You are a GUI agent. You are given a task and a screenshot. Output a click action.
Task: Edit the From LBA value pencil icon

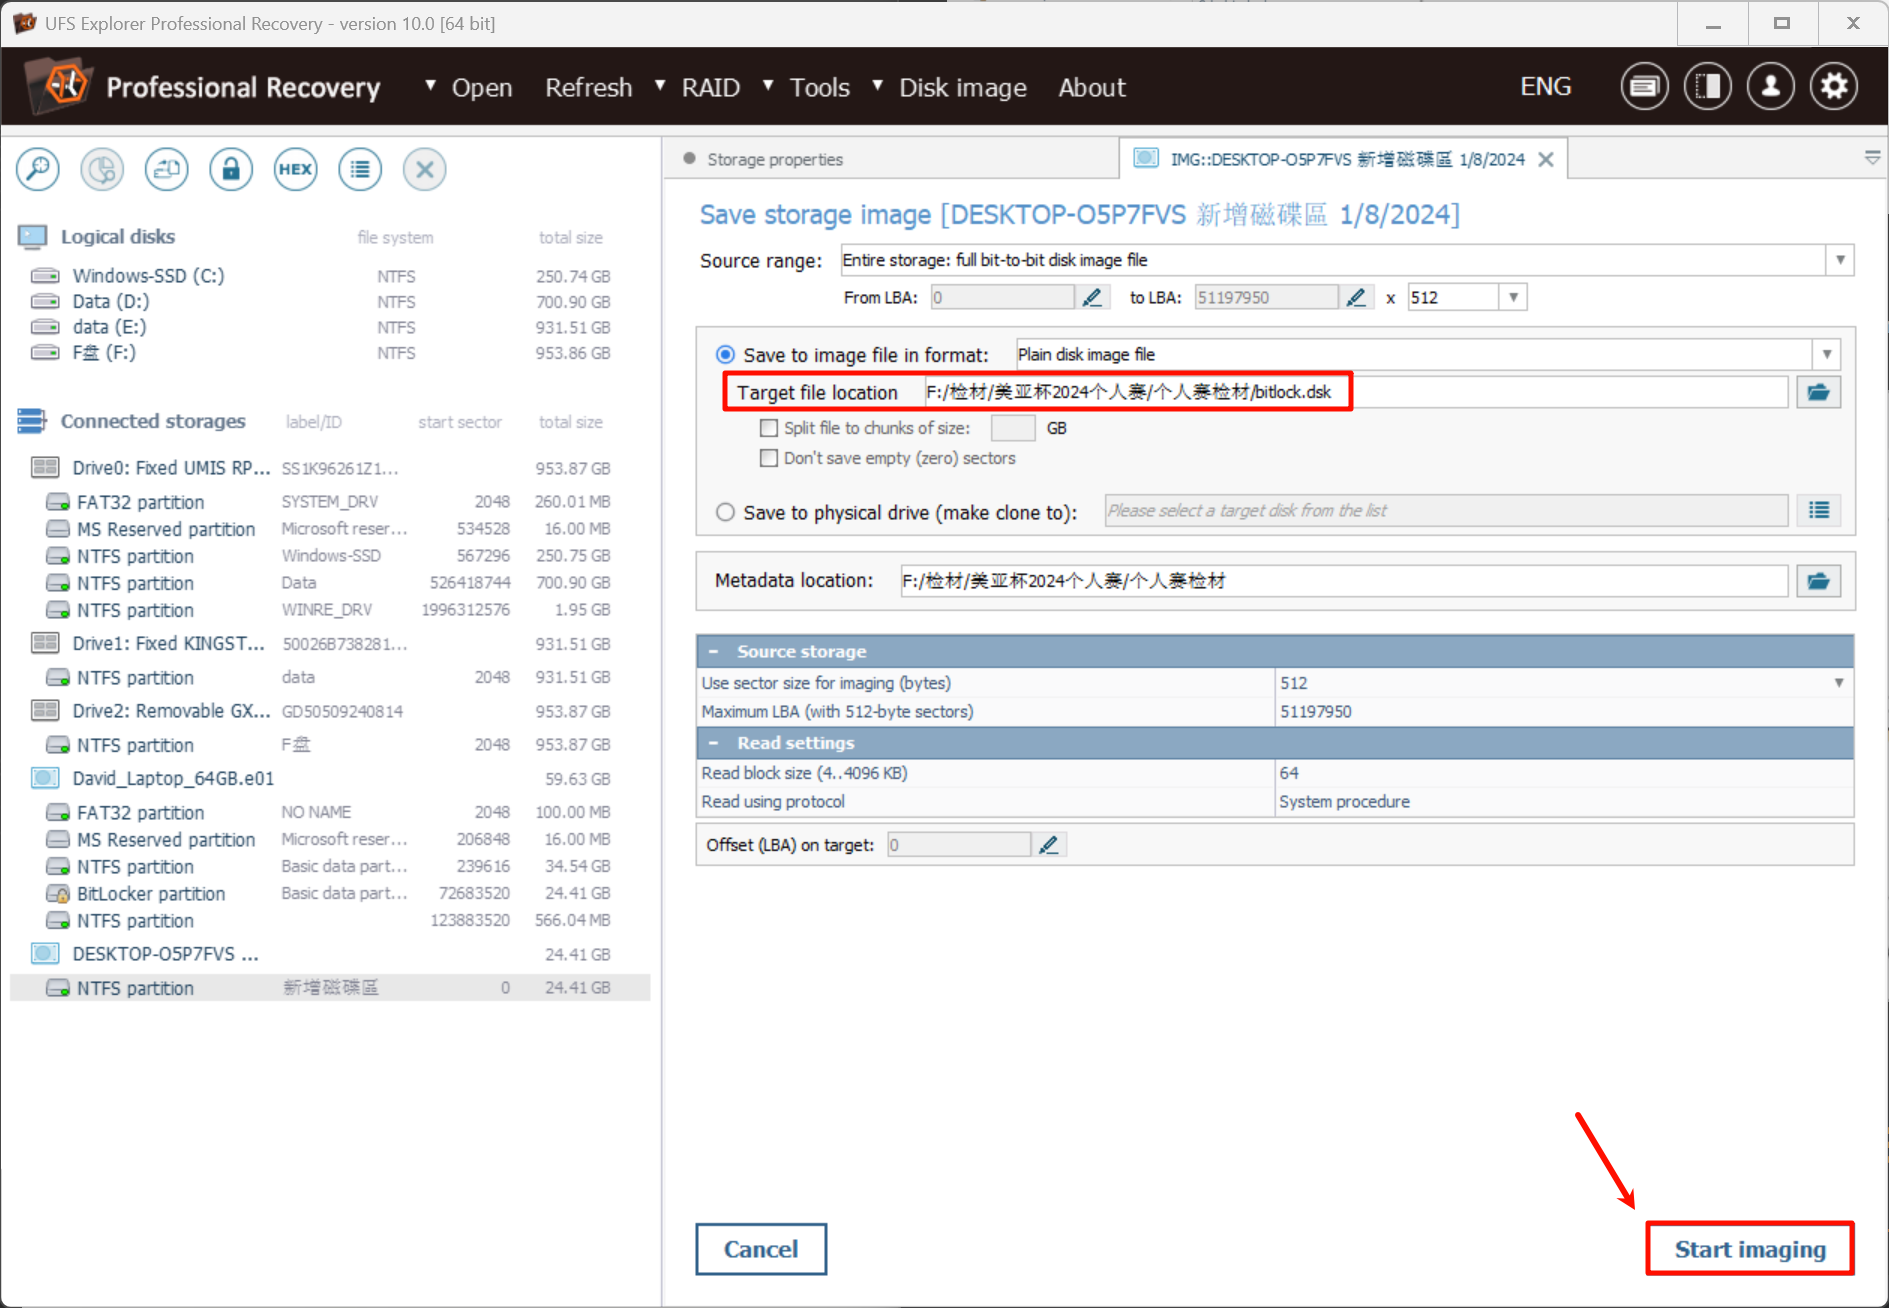(1092, 297)
